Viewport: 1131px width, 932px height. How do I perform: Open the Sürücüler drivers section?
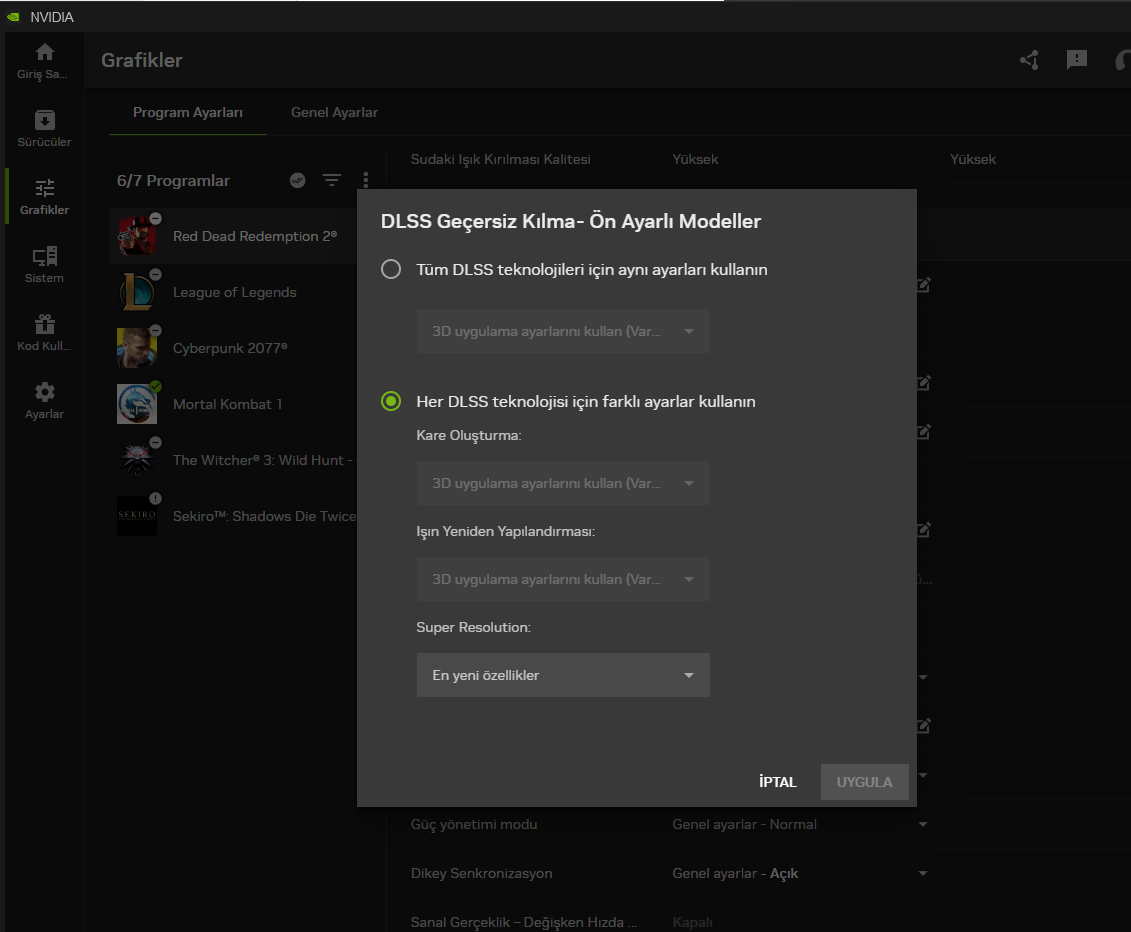coord(44,120)
